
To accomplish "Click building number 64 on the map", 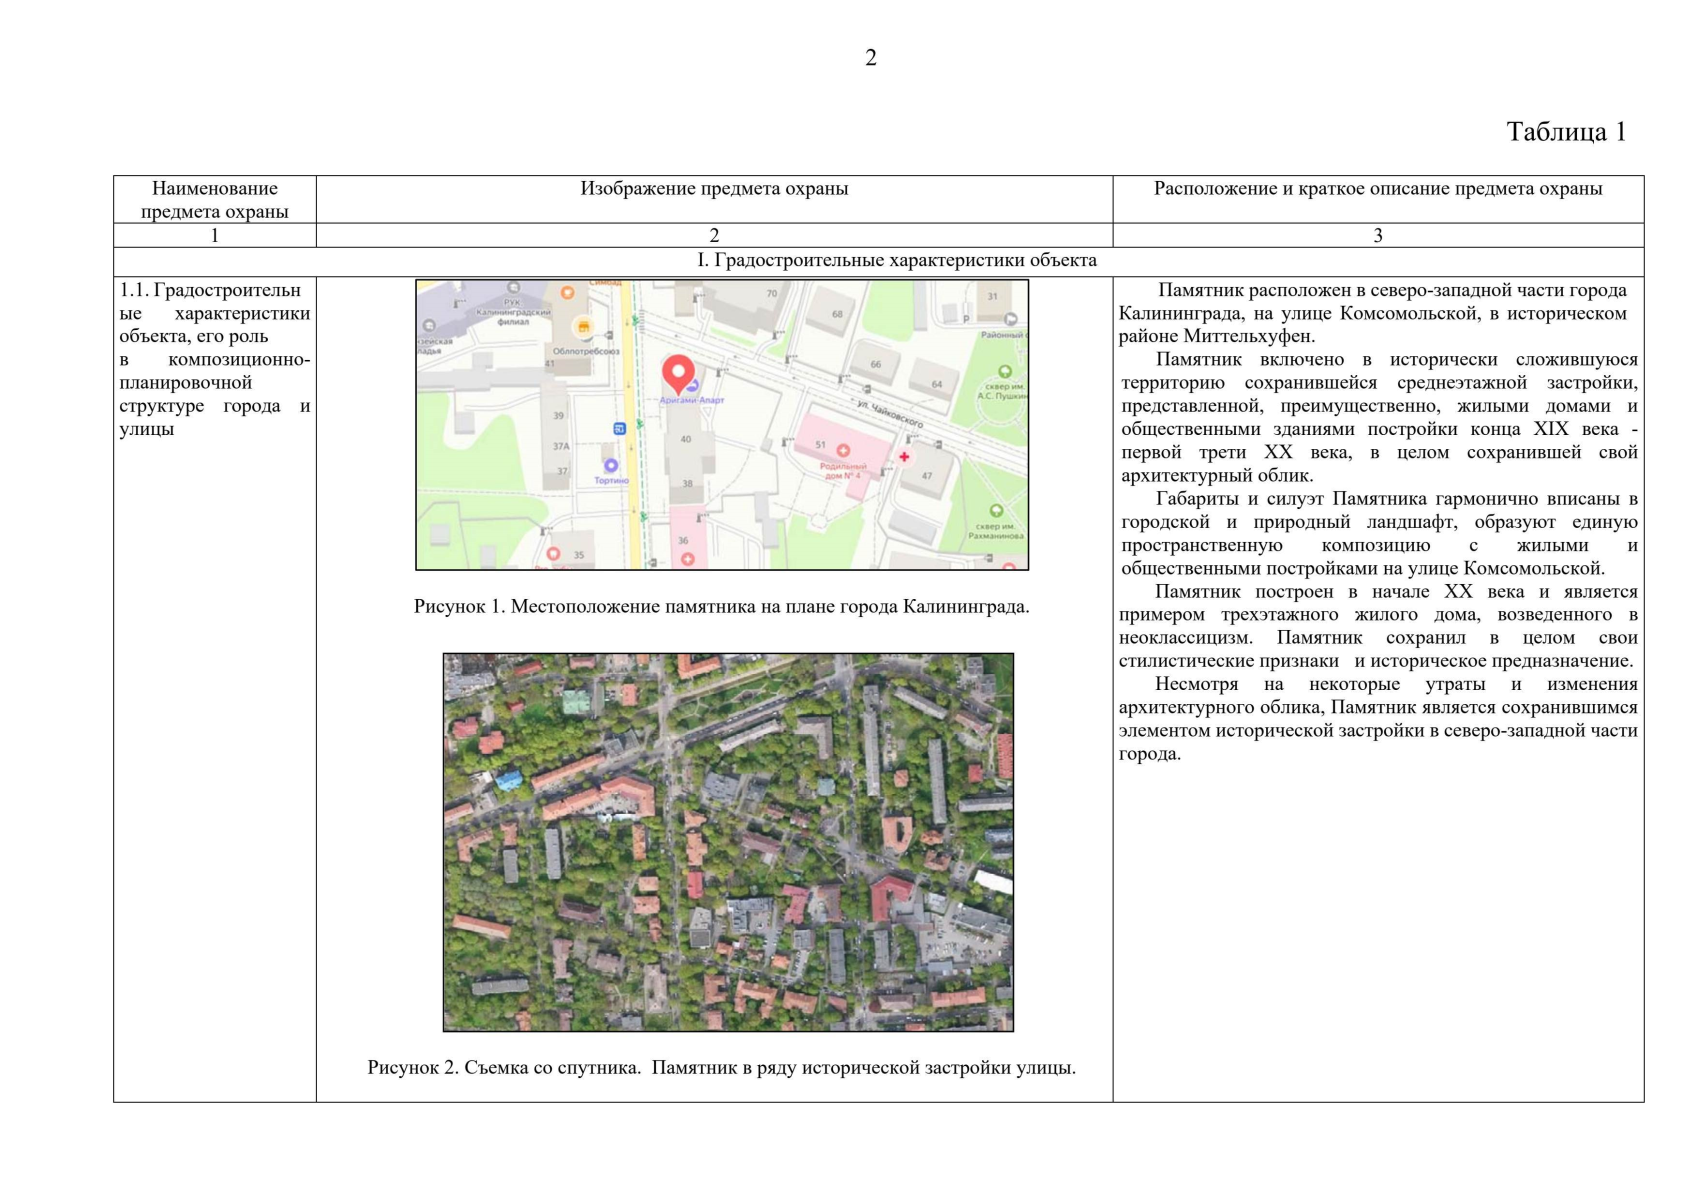I will 937,384.
